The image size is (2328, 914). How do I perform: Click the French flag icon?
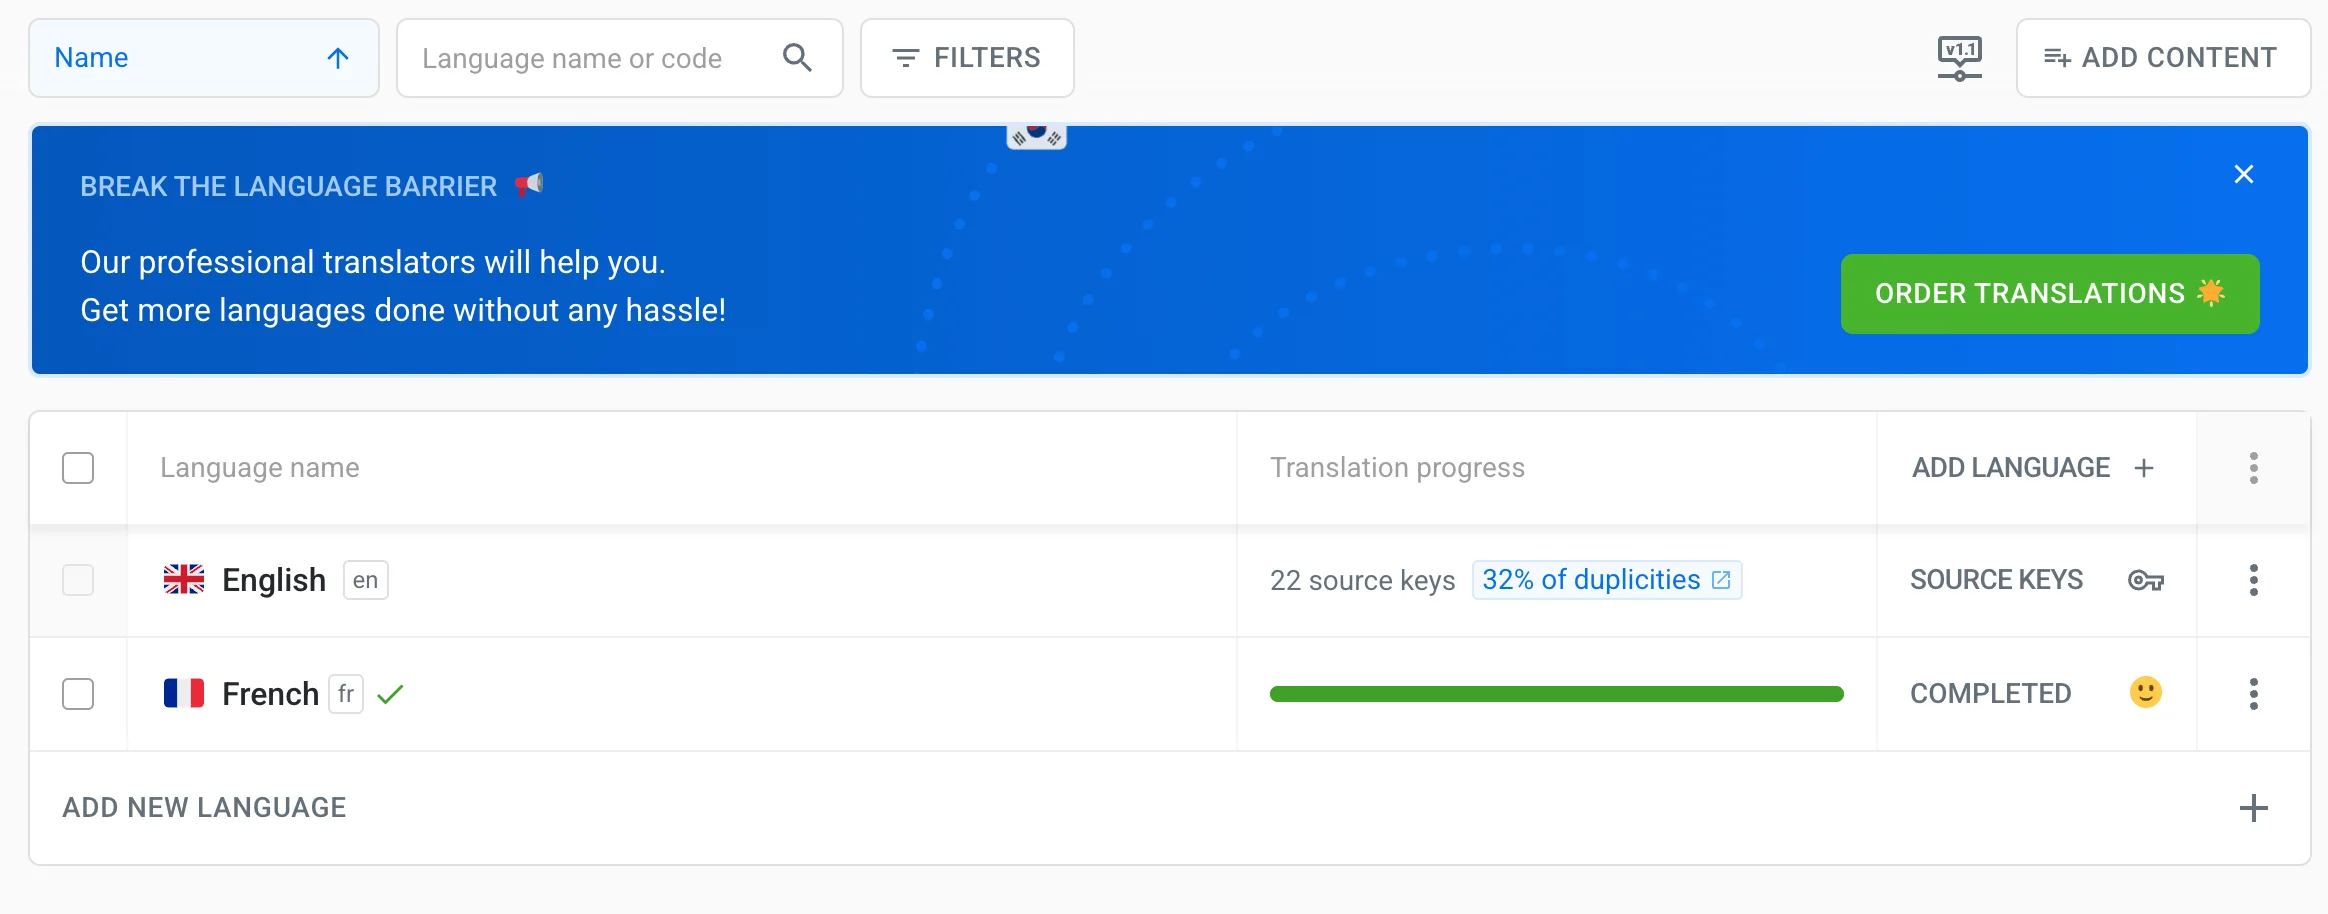[184, 693]
